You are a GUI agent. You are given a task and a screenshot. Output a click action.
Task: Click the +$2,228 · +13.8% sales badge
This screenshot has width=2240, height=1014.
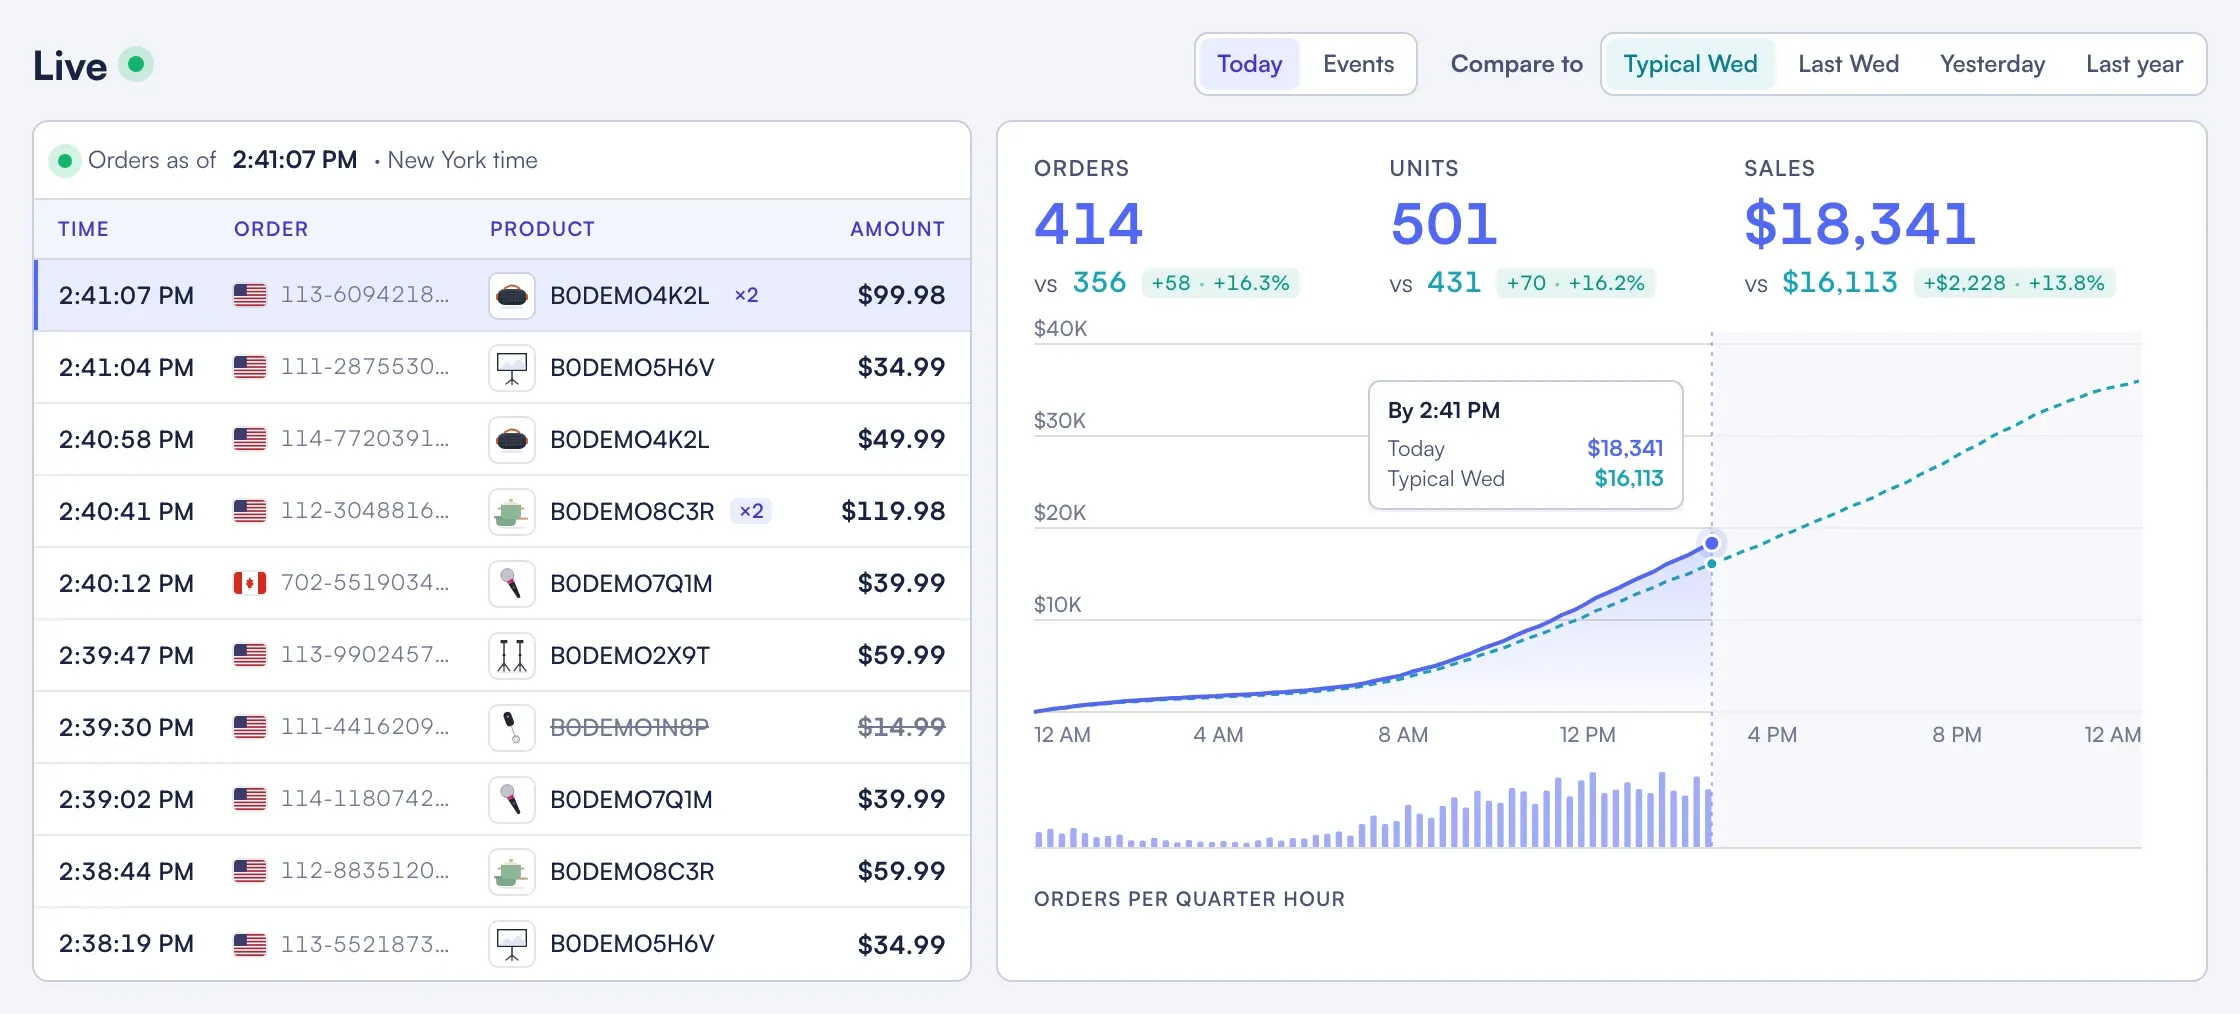(2014, 283)
